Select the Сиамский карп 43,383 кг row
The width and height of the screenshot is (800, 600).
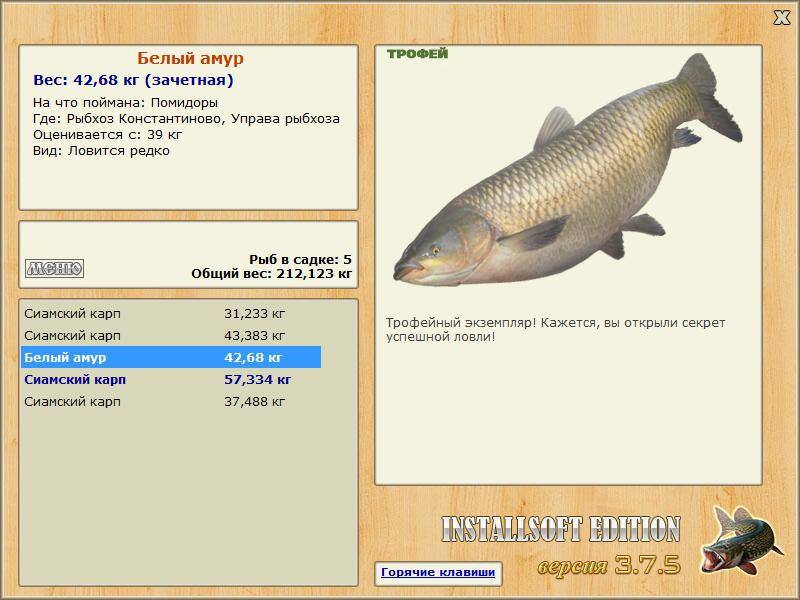pyautogui.click(x=171, y=335)
